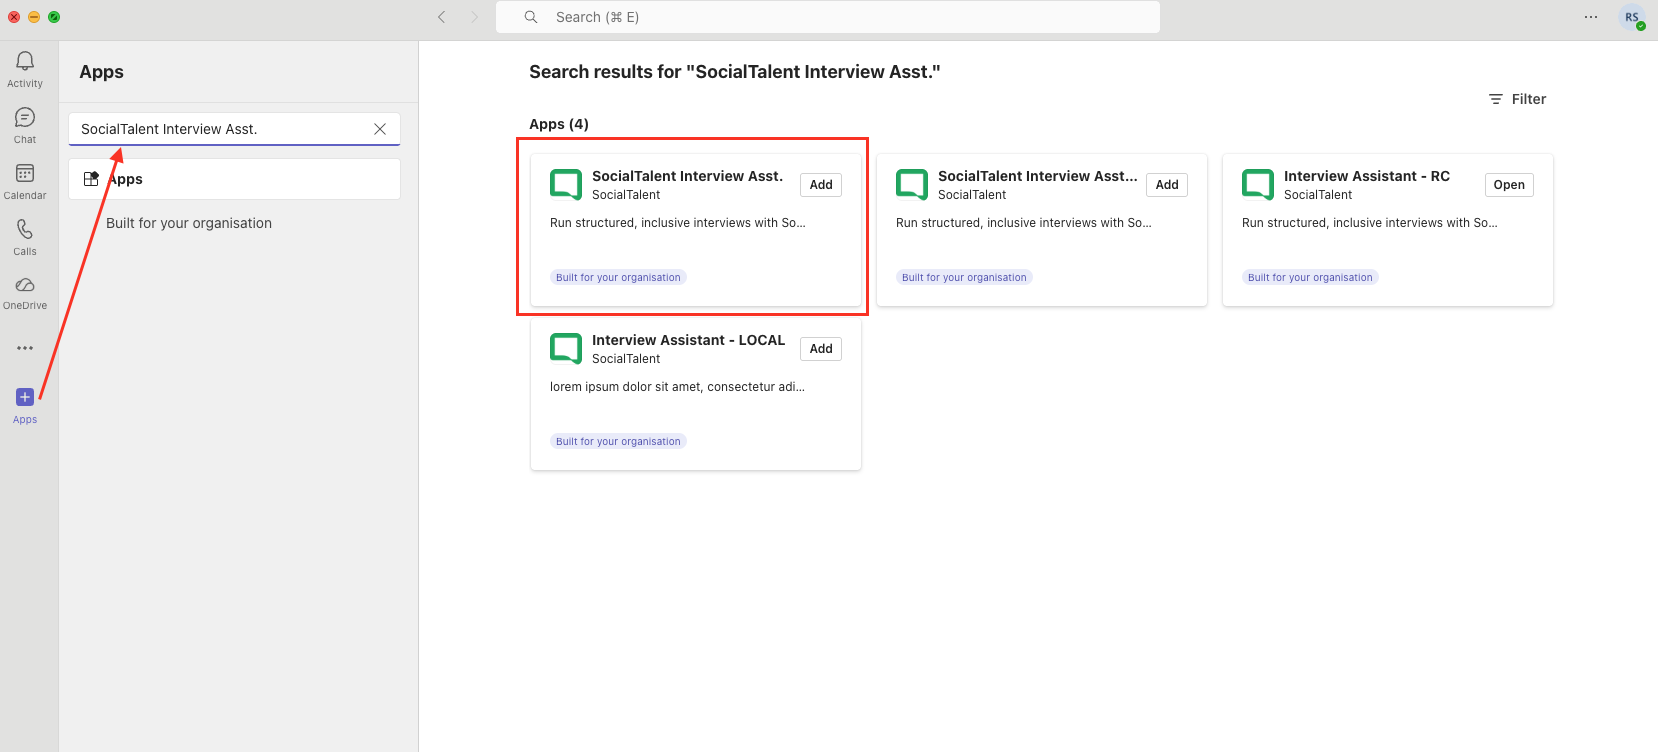Select Built for your organisation category
Viewport: 1658px width, 752px height.
tap(189, 223)
